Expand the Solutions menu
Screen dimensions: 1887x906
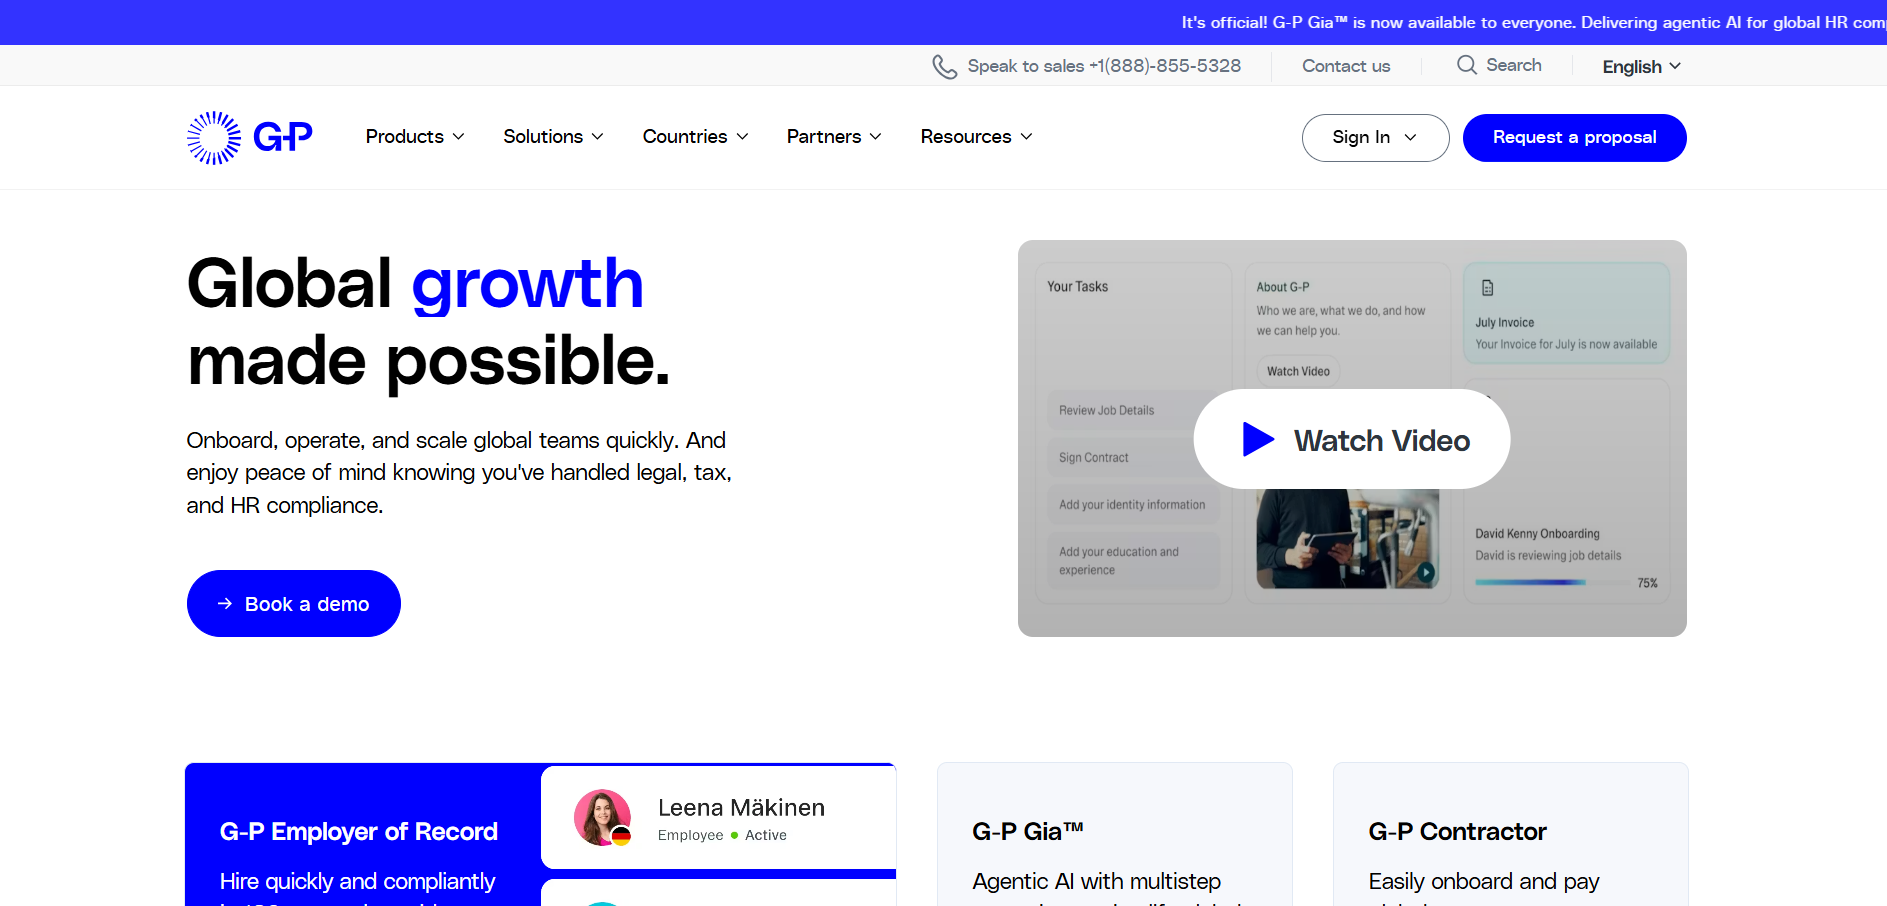pos(553,137)
